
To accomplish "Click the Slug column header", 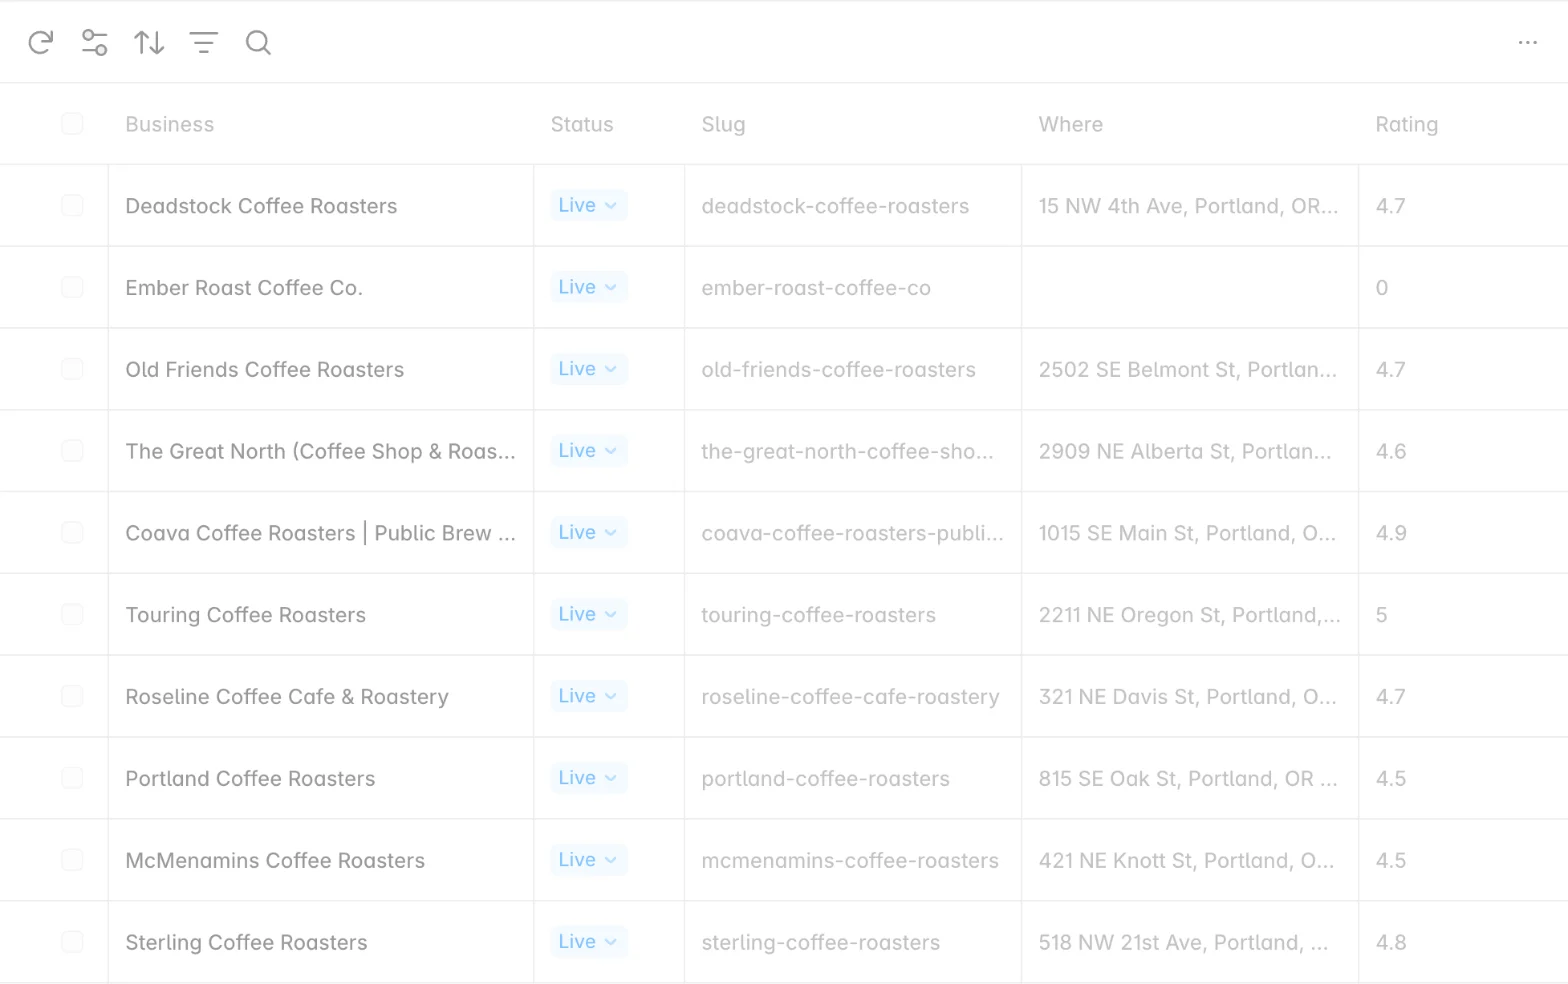I will coord(723,125).
